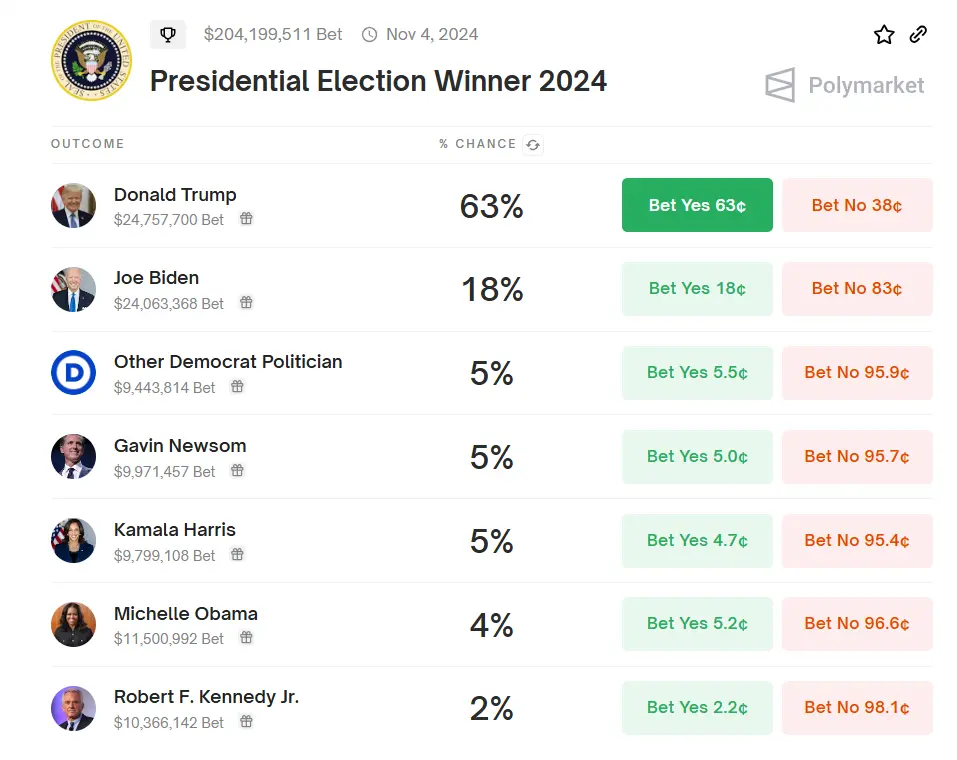Viewport: 957px width, 760px height.
Task: Bet No 95.7¢ on Gavin Newsom
Action: point(857,457)
